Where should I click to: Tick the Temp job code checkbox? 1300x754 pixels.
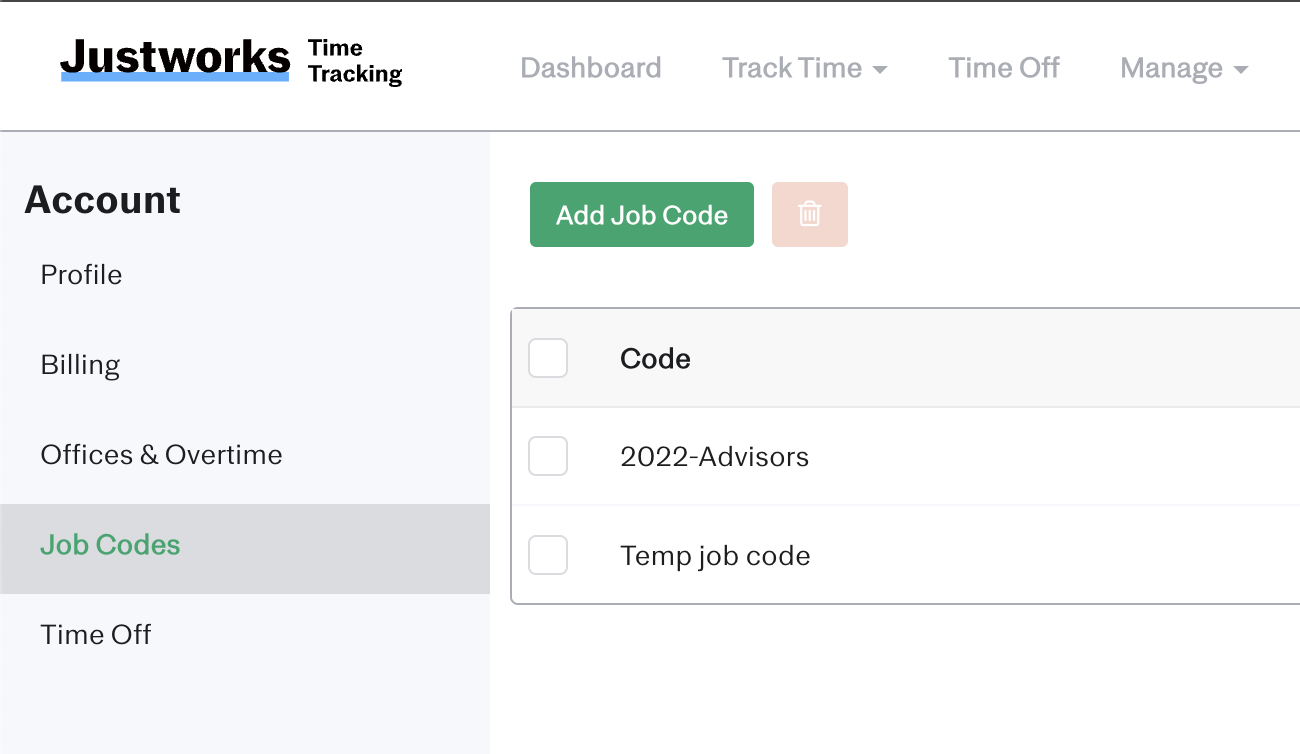click(548, 555)
